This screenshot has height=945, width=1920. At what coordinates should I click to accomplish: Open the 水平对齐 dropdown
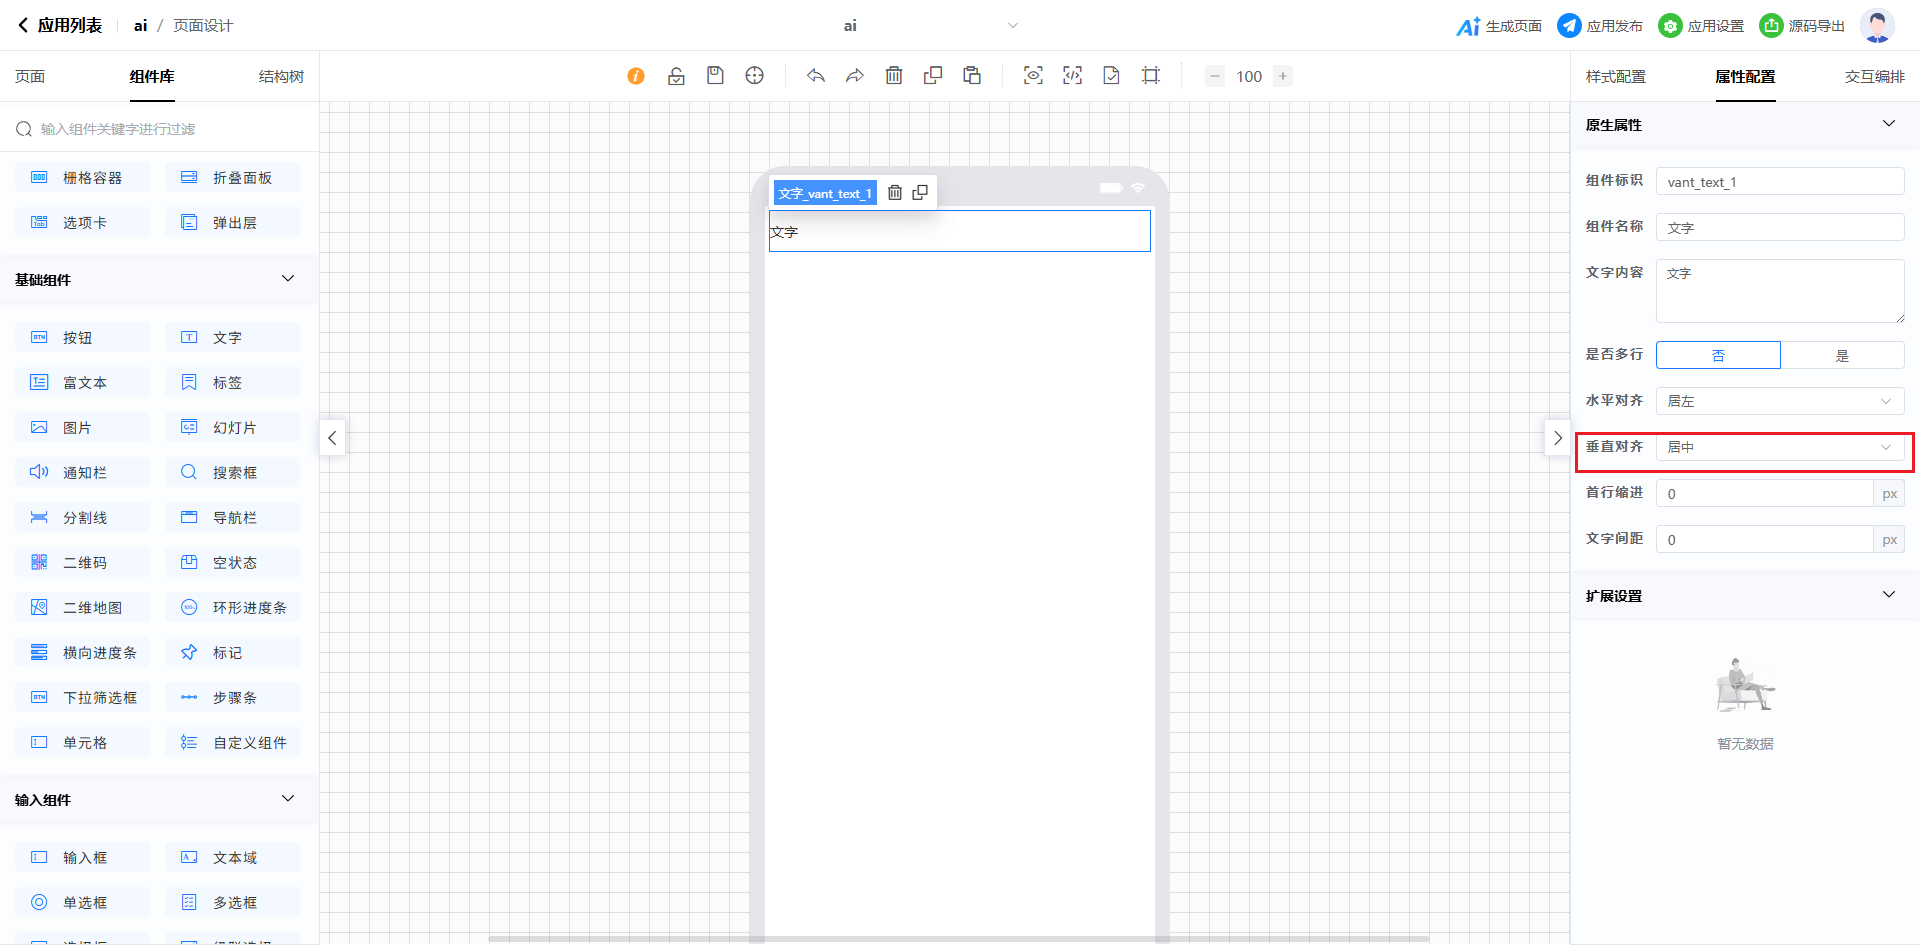coord(1779,401)
